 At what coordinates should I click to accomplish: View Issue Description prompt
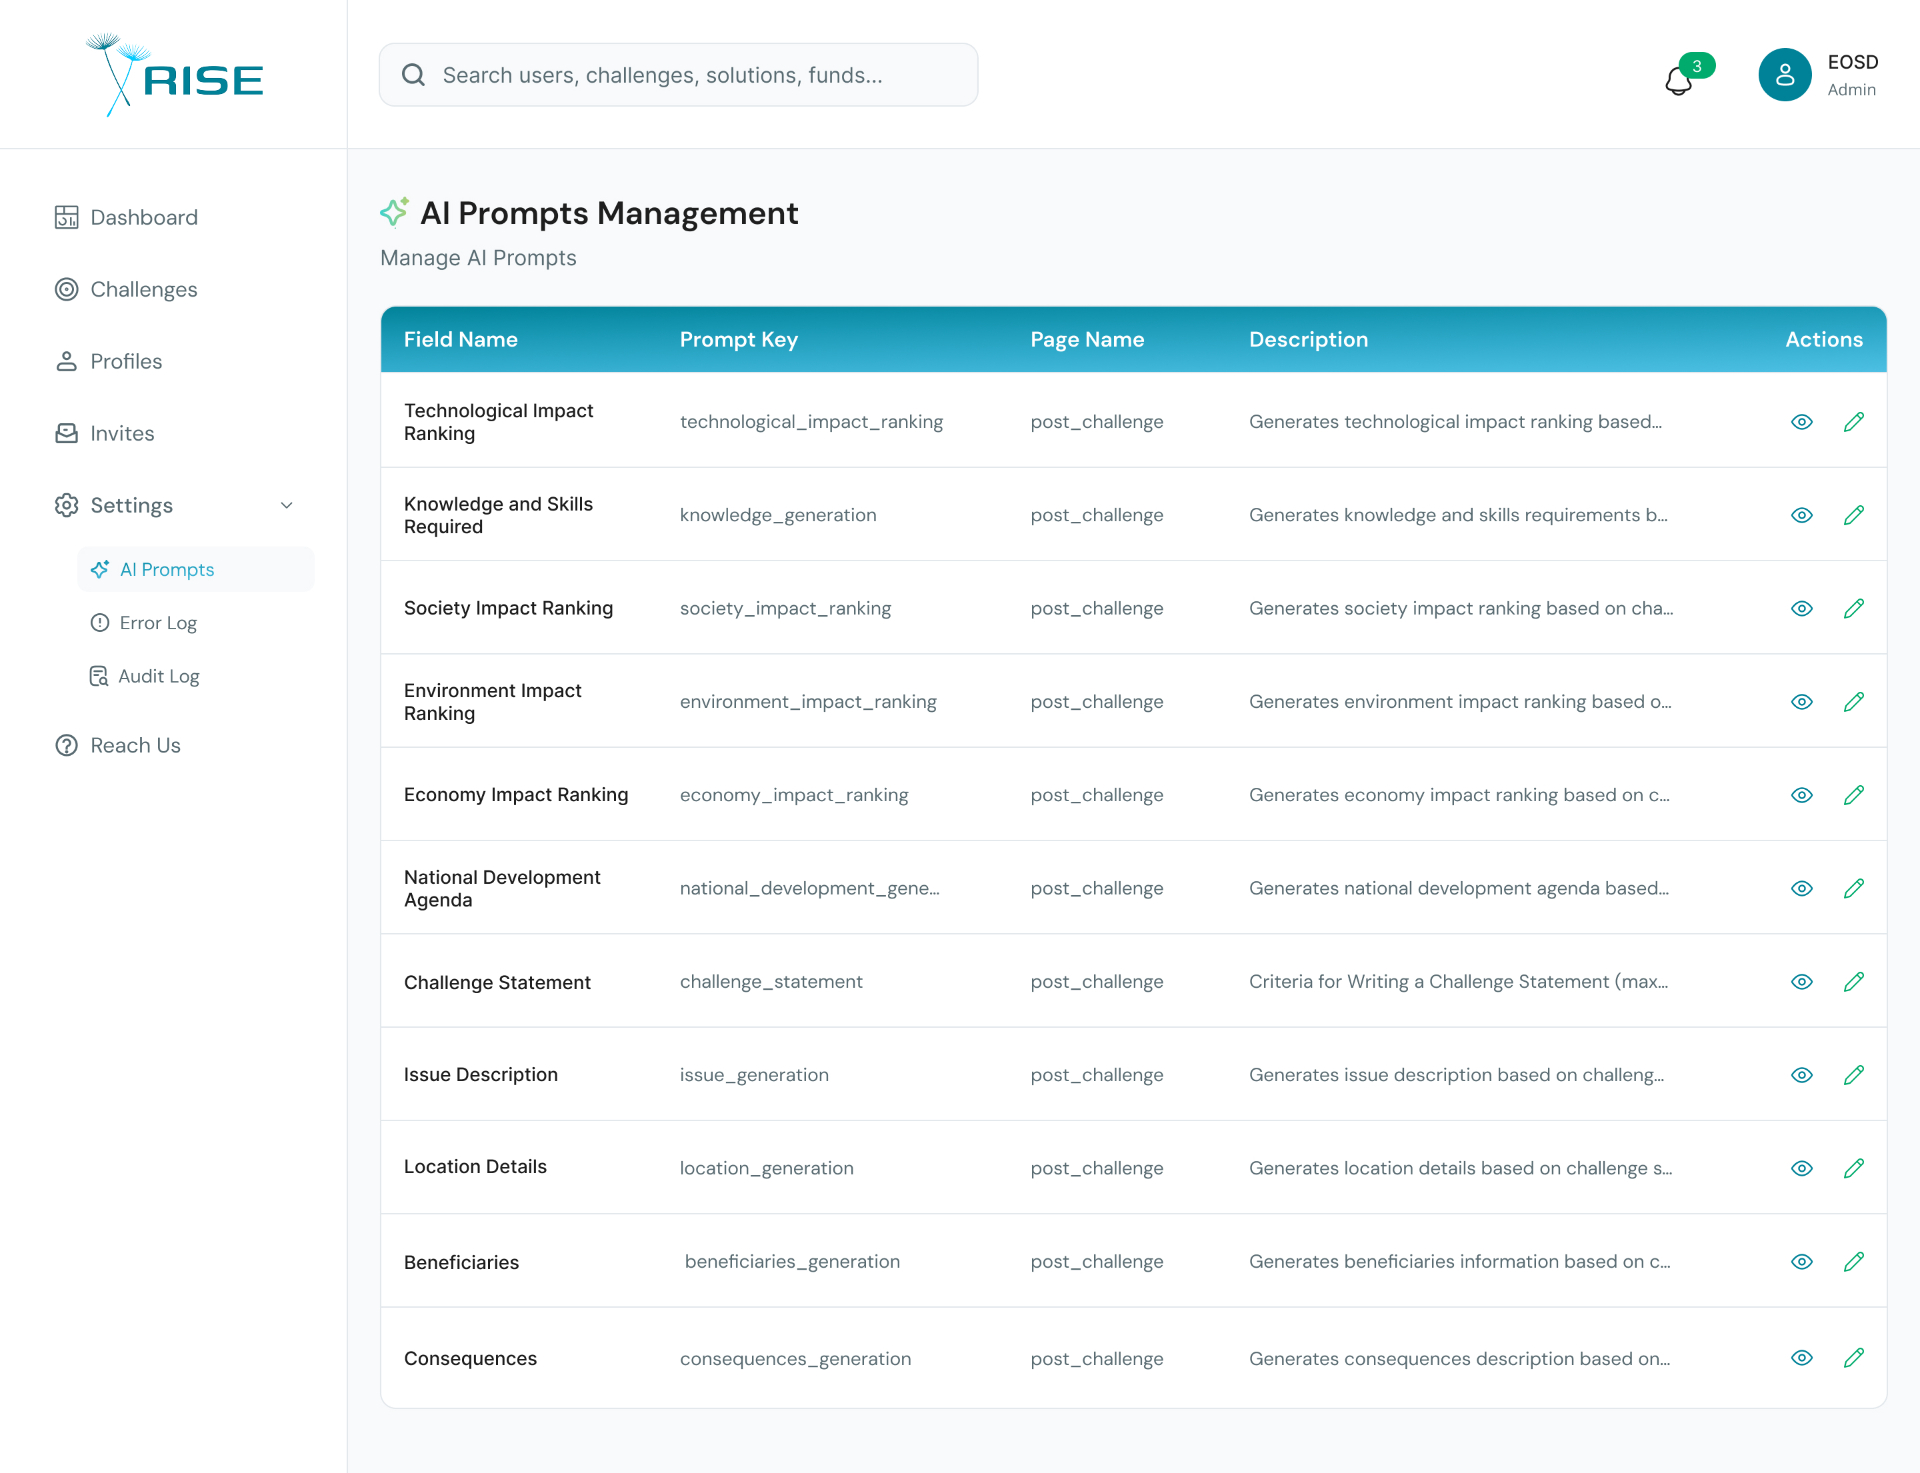click(1802, 1075)
